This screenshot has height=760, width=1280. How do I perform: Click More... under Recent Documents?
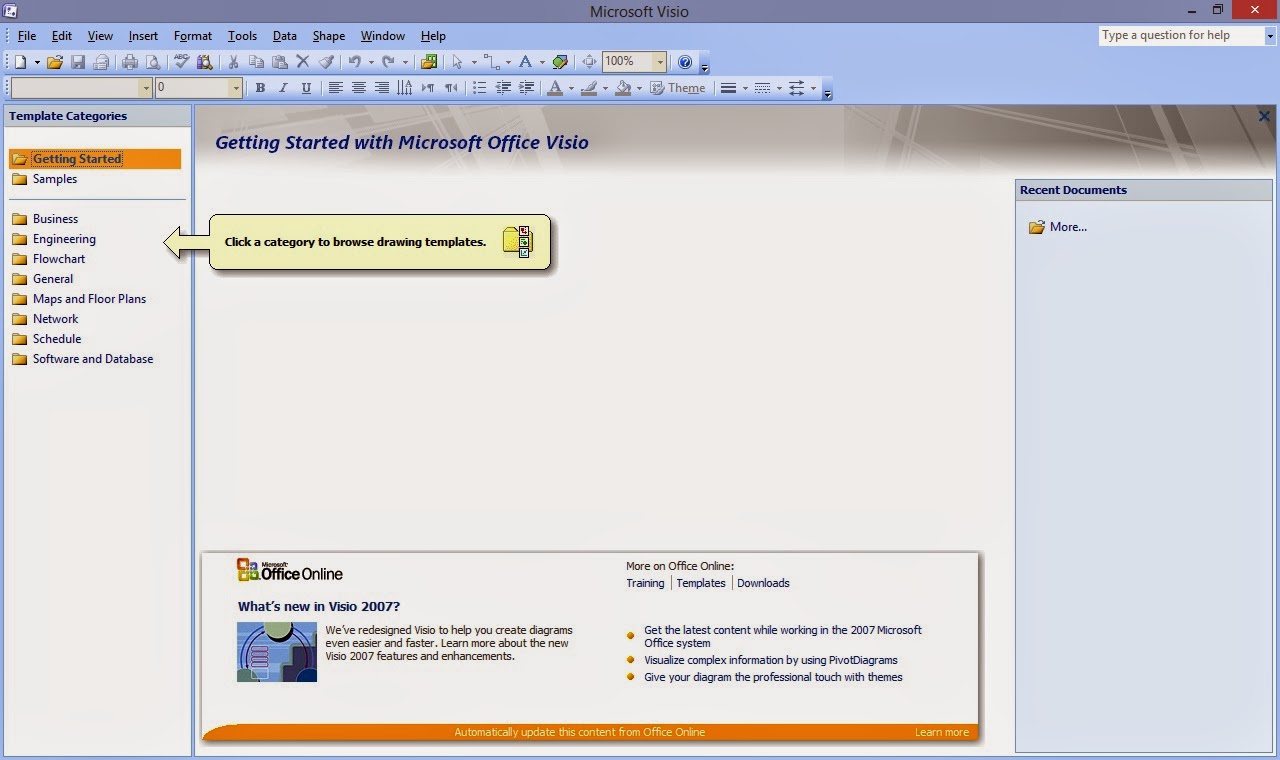point(1068,227)
